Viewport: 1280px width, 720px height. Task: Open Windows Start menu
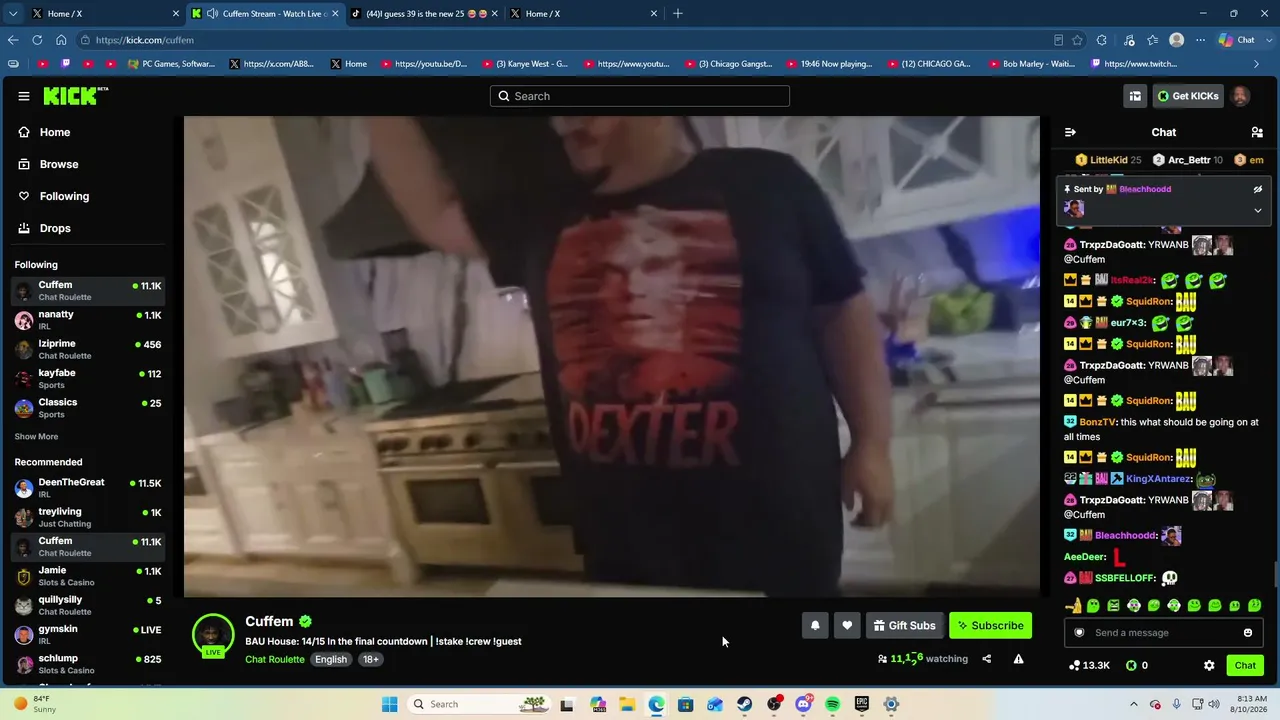pyautogui.click(x=390, y=704)
